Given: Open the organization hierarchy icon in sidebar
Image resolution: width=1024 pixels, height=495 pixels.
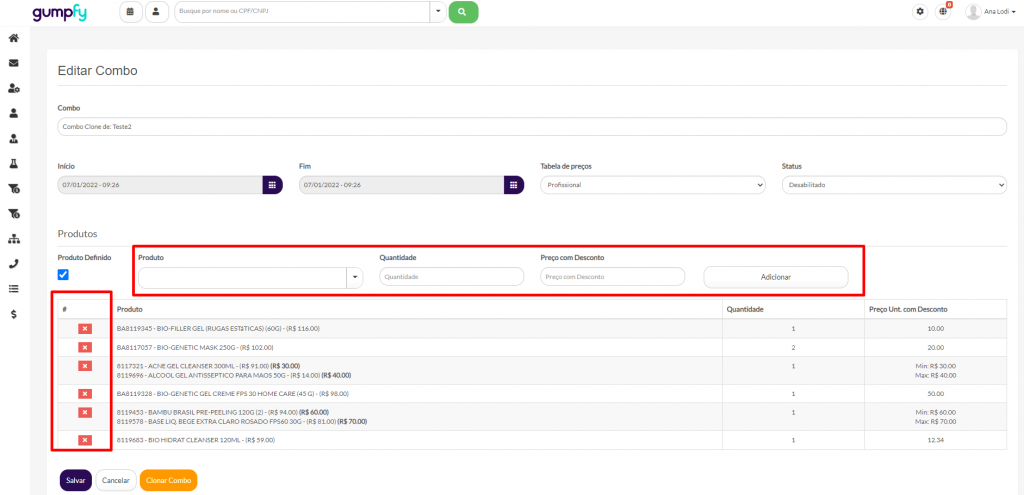Looking at the screenshot, I should (x=14, y=239).
